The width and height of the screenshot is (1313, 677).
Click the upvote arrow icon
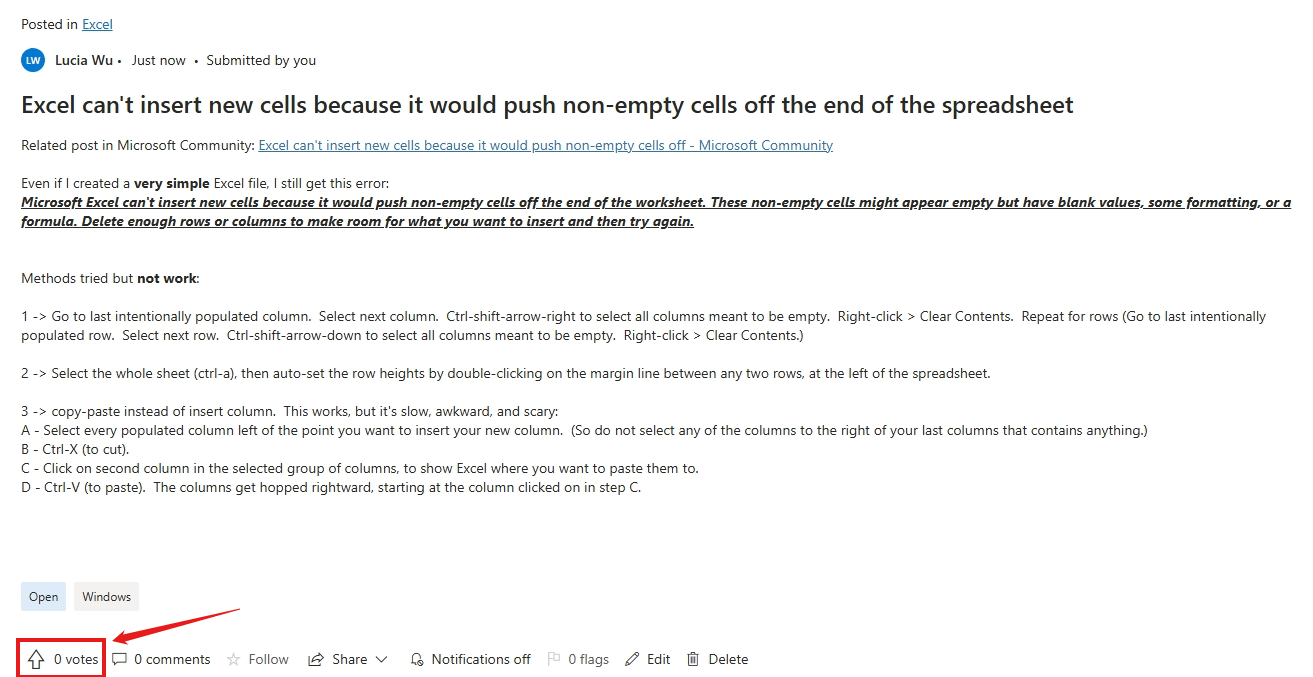pos(36,659)
